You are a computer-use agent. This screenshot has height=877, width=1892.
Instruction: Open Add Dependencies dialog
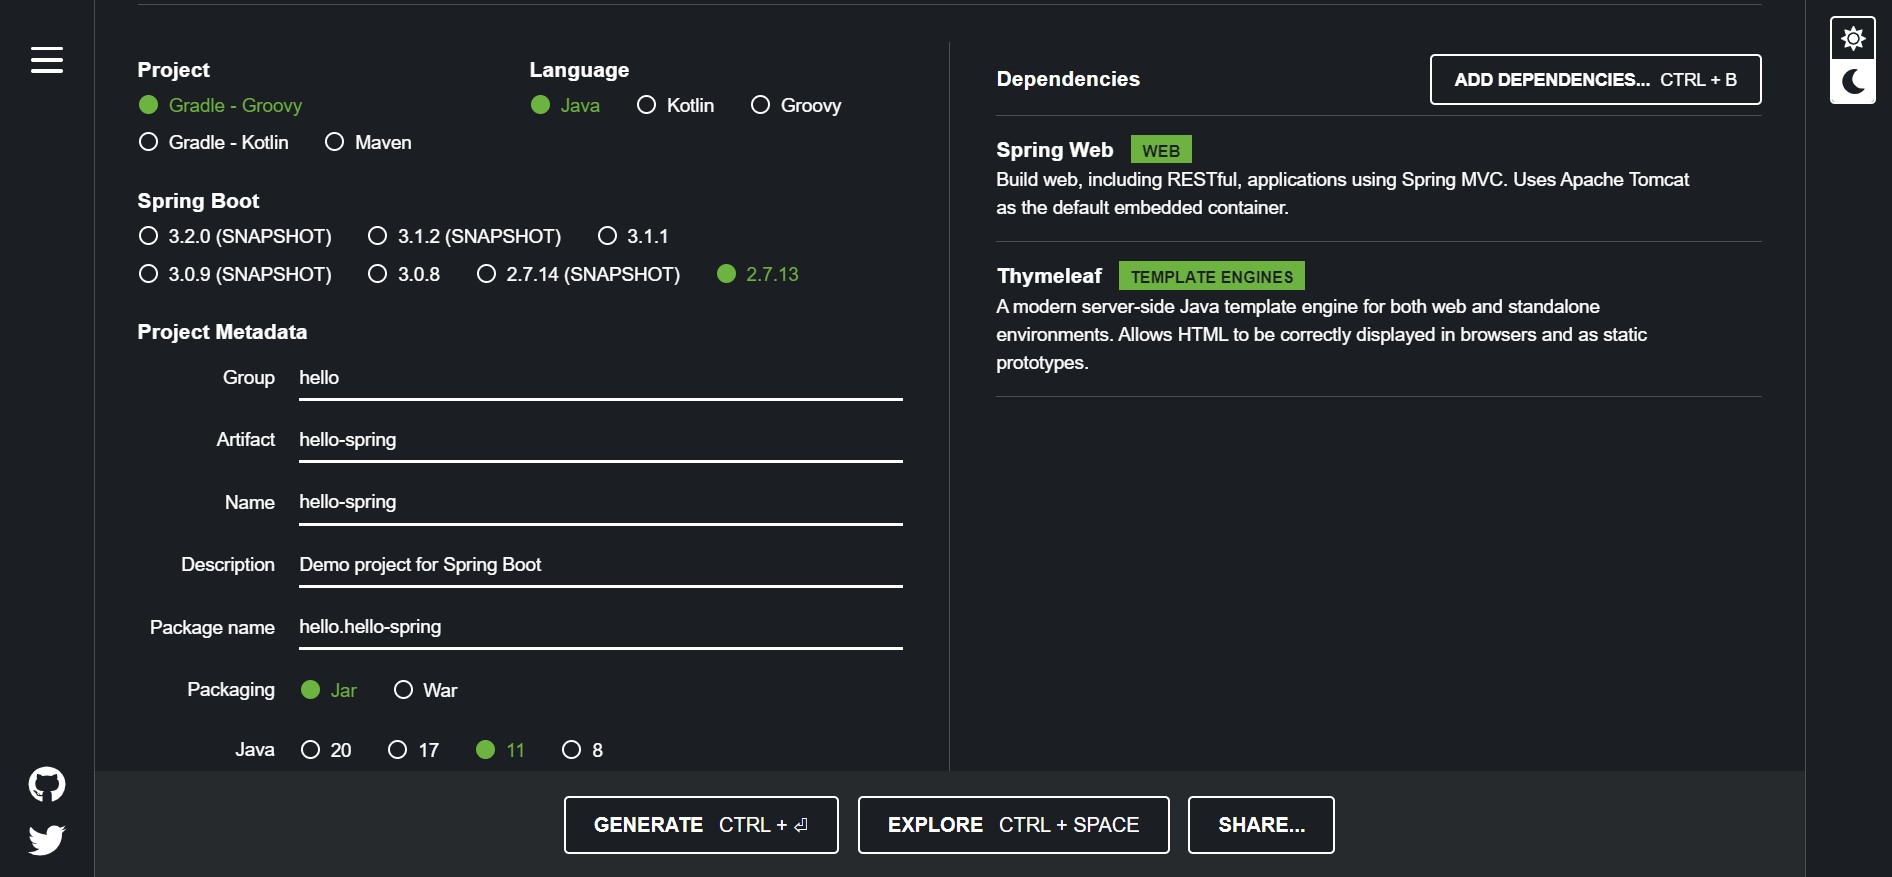pyautogui.click(x=1596, y=80)
